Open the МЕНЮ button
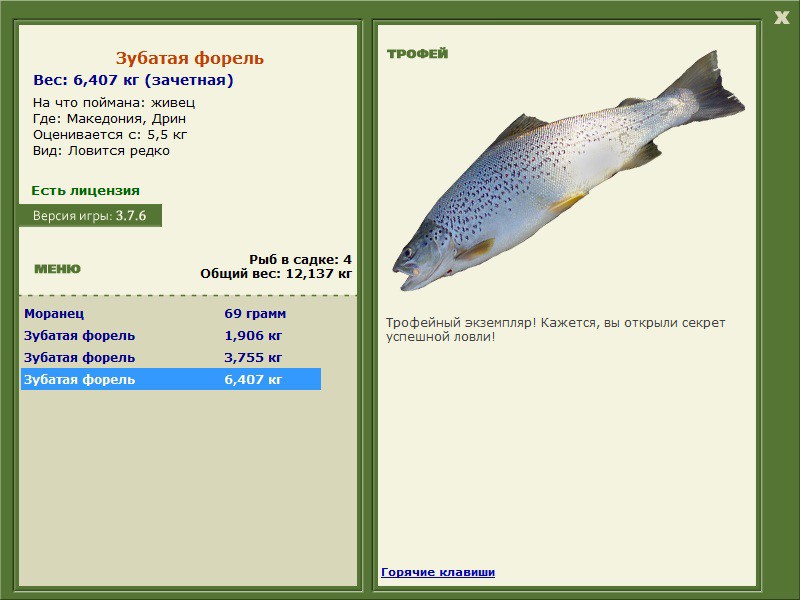Viewport: 800px width, 600px height. tap(57, 269)
